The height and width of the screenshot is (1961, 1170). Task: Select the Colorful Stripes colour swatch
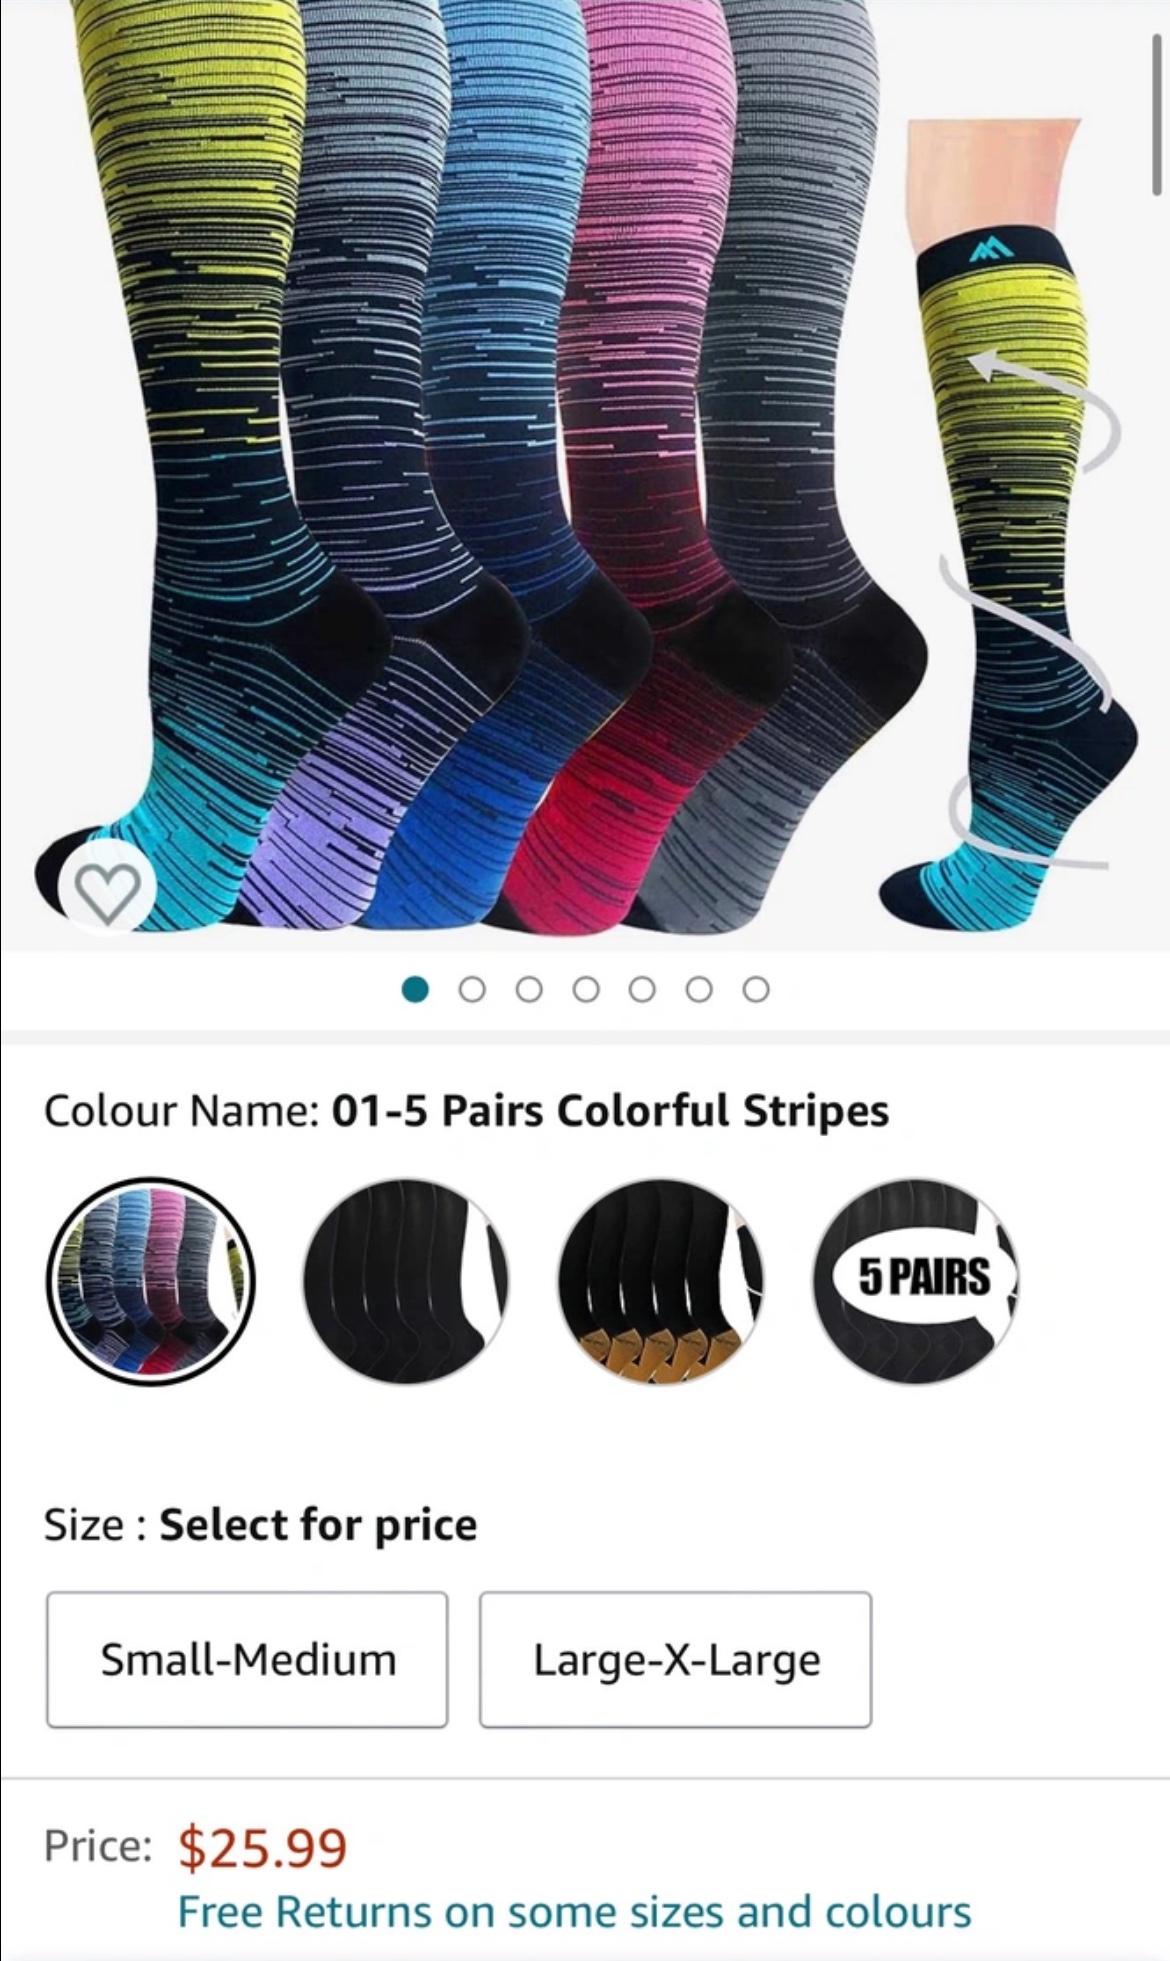(x=151, y=1281)
